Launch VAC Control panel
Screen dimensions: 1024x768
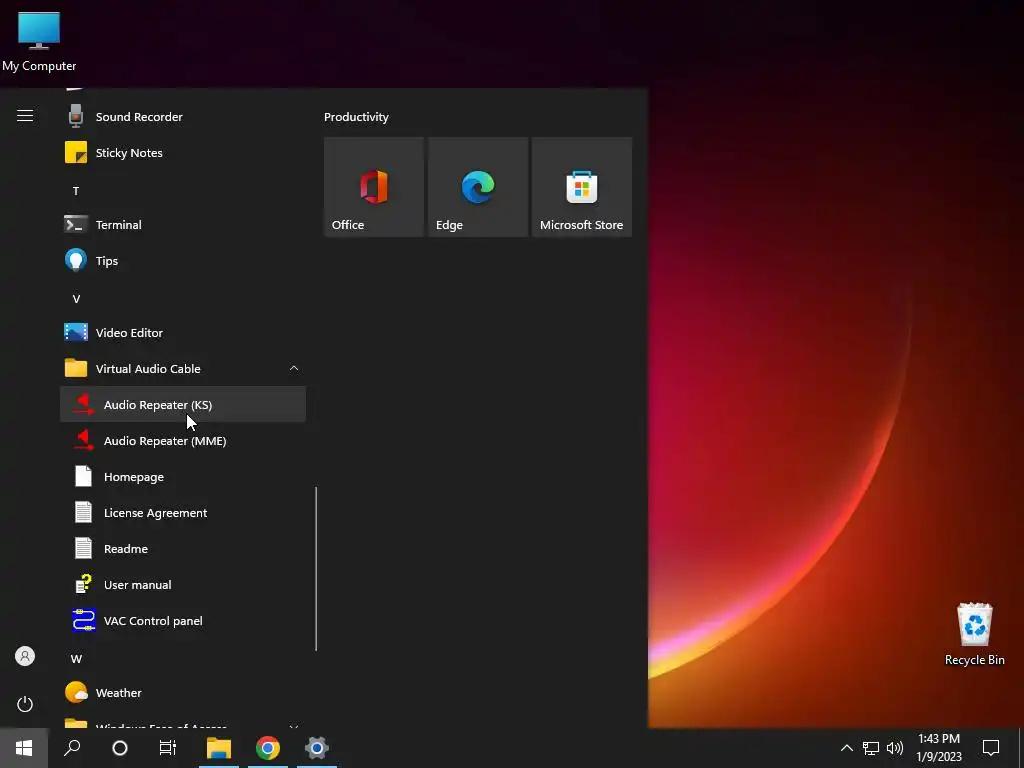tap(183, 620)
